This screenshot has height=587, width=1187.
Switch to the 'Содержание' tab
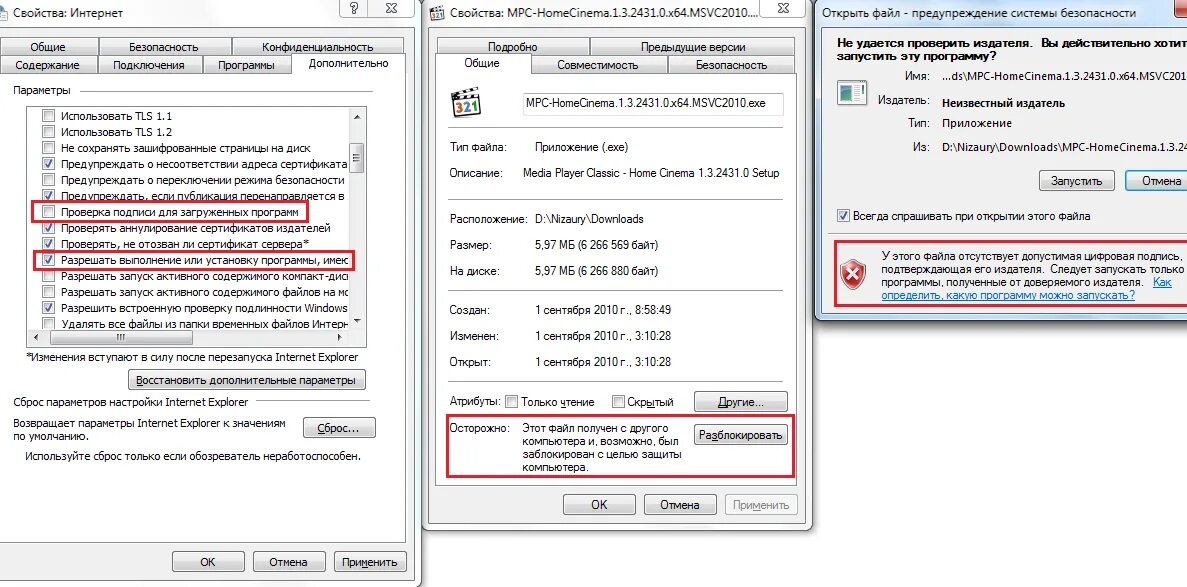coord(47,65)
